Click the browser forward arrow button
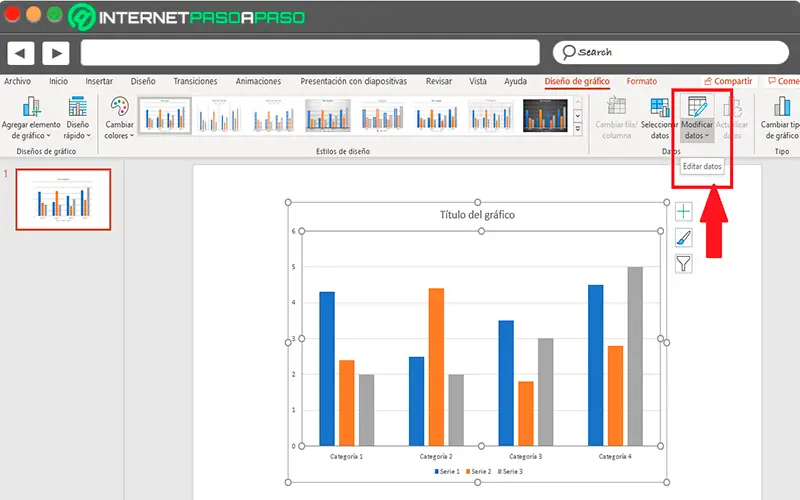Image resolution: width=800 pixels, height=500 pixels. point(56,53)
